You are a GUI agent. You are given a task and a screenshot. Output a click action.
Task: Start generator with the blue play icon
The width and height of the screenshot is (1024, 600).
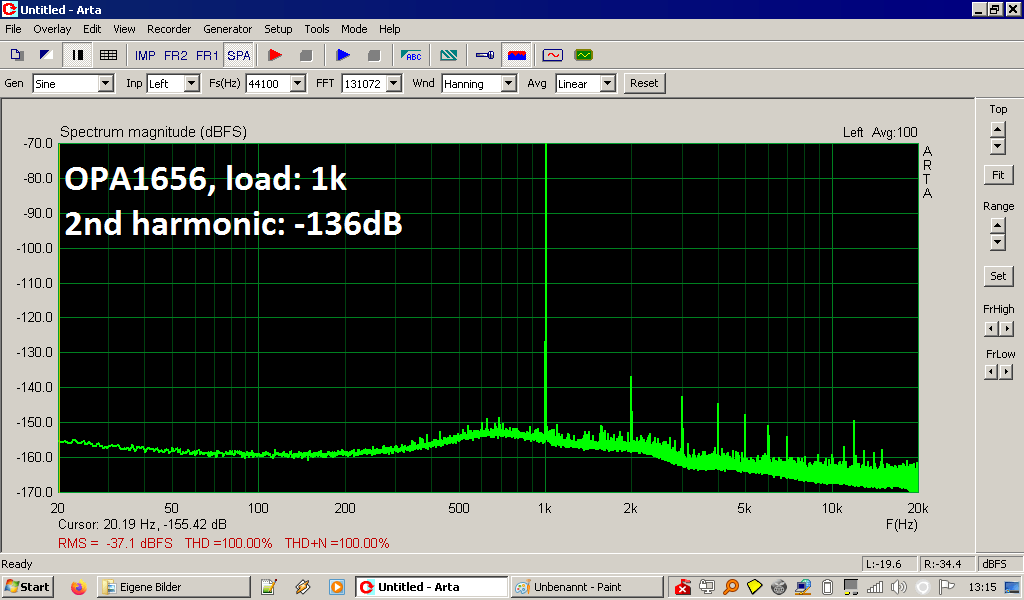pos(343,55)
